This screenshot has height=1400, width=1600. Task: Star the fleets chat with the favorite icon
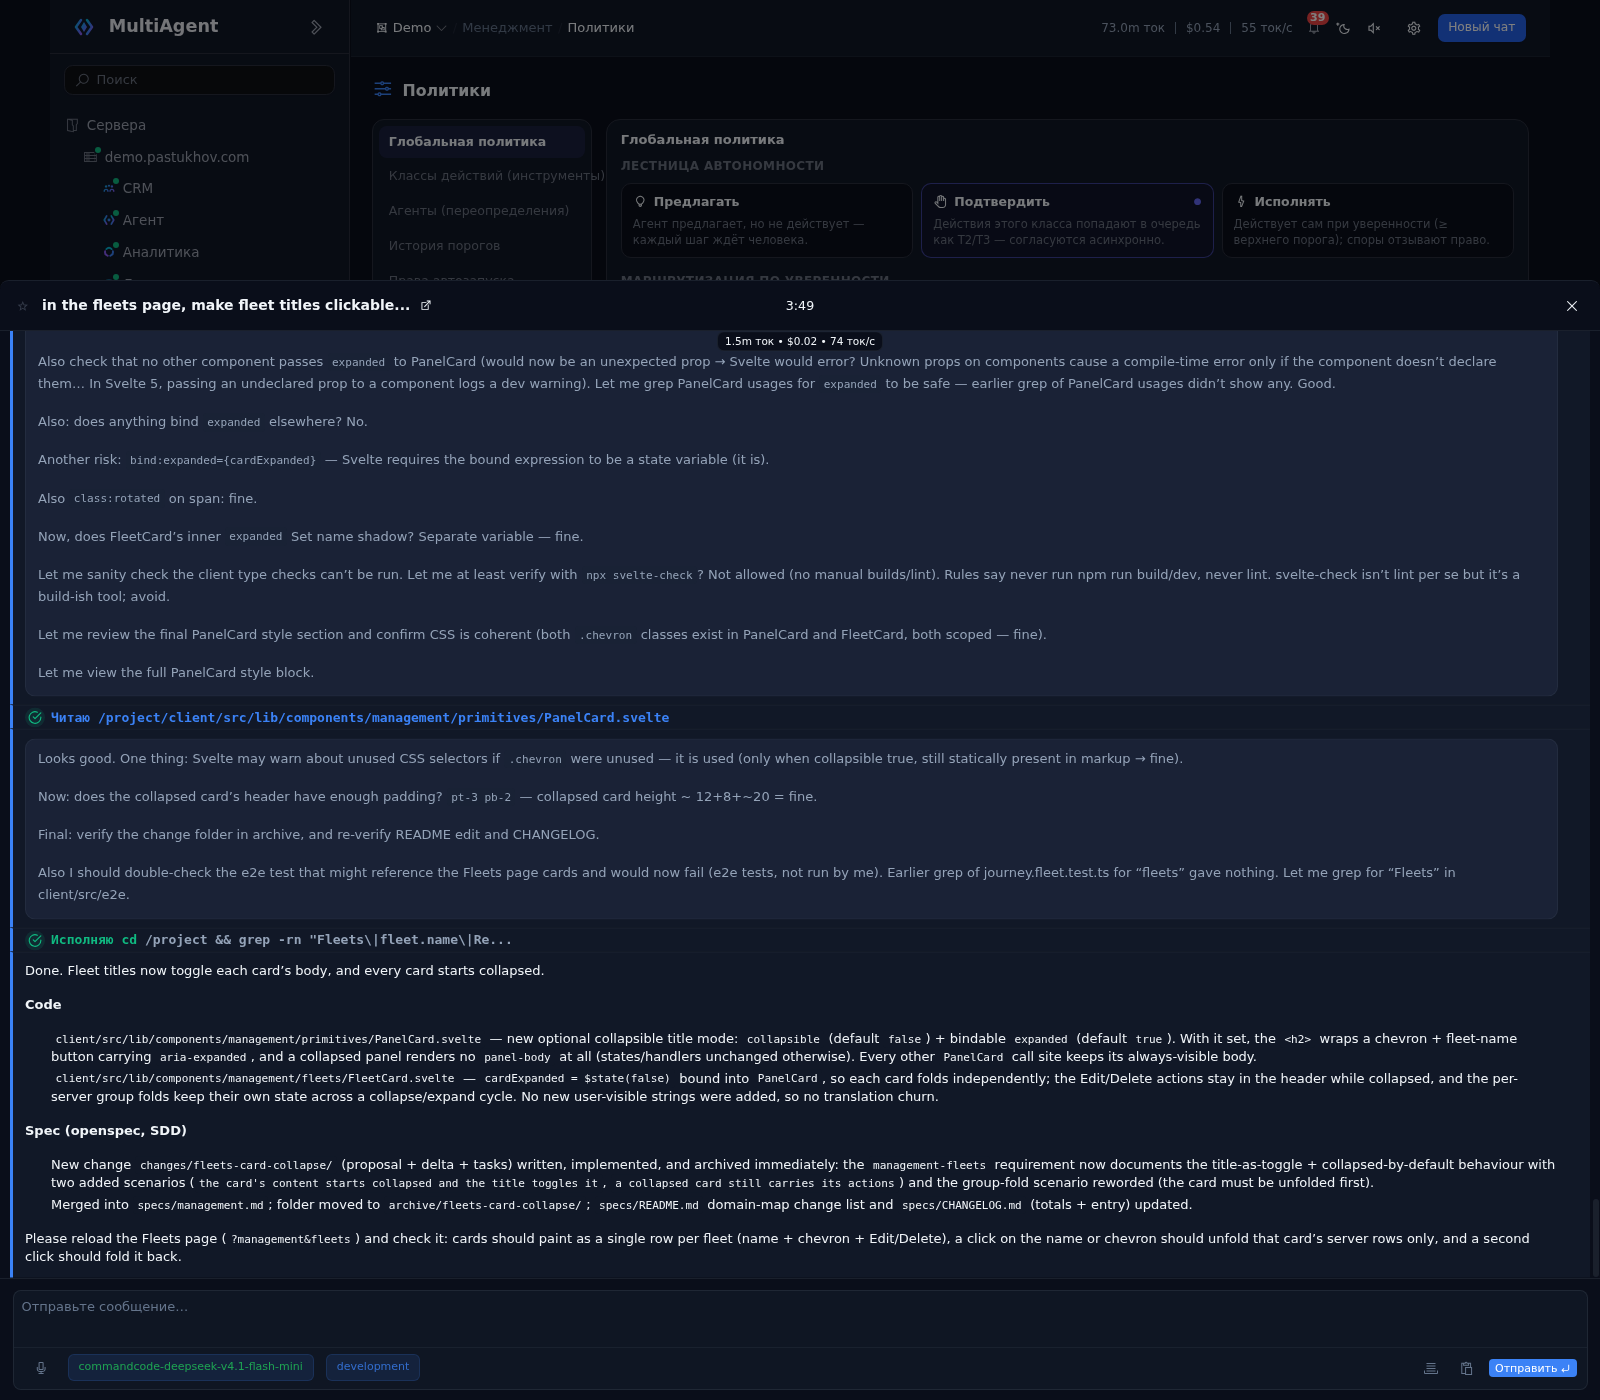[23, 306]
